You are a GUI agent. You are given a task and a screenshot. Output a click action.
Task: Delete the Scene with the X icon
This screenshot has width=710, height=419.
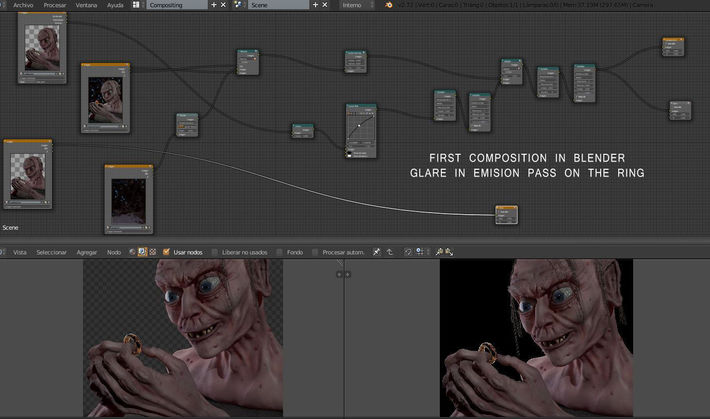[326, 5]
